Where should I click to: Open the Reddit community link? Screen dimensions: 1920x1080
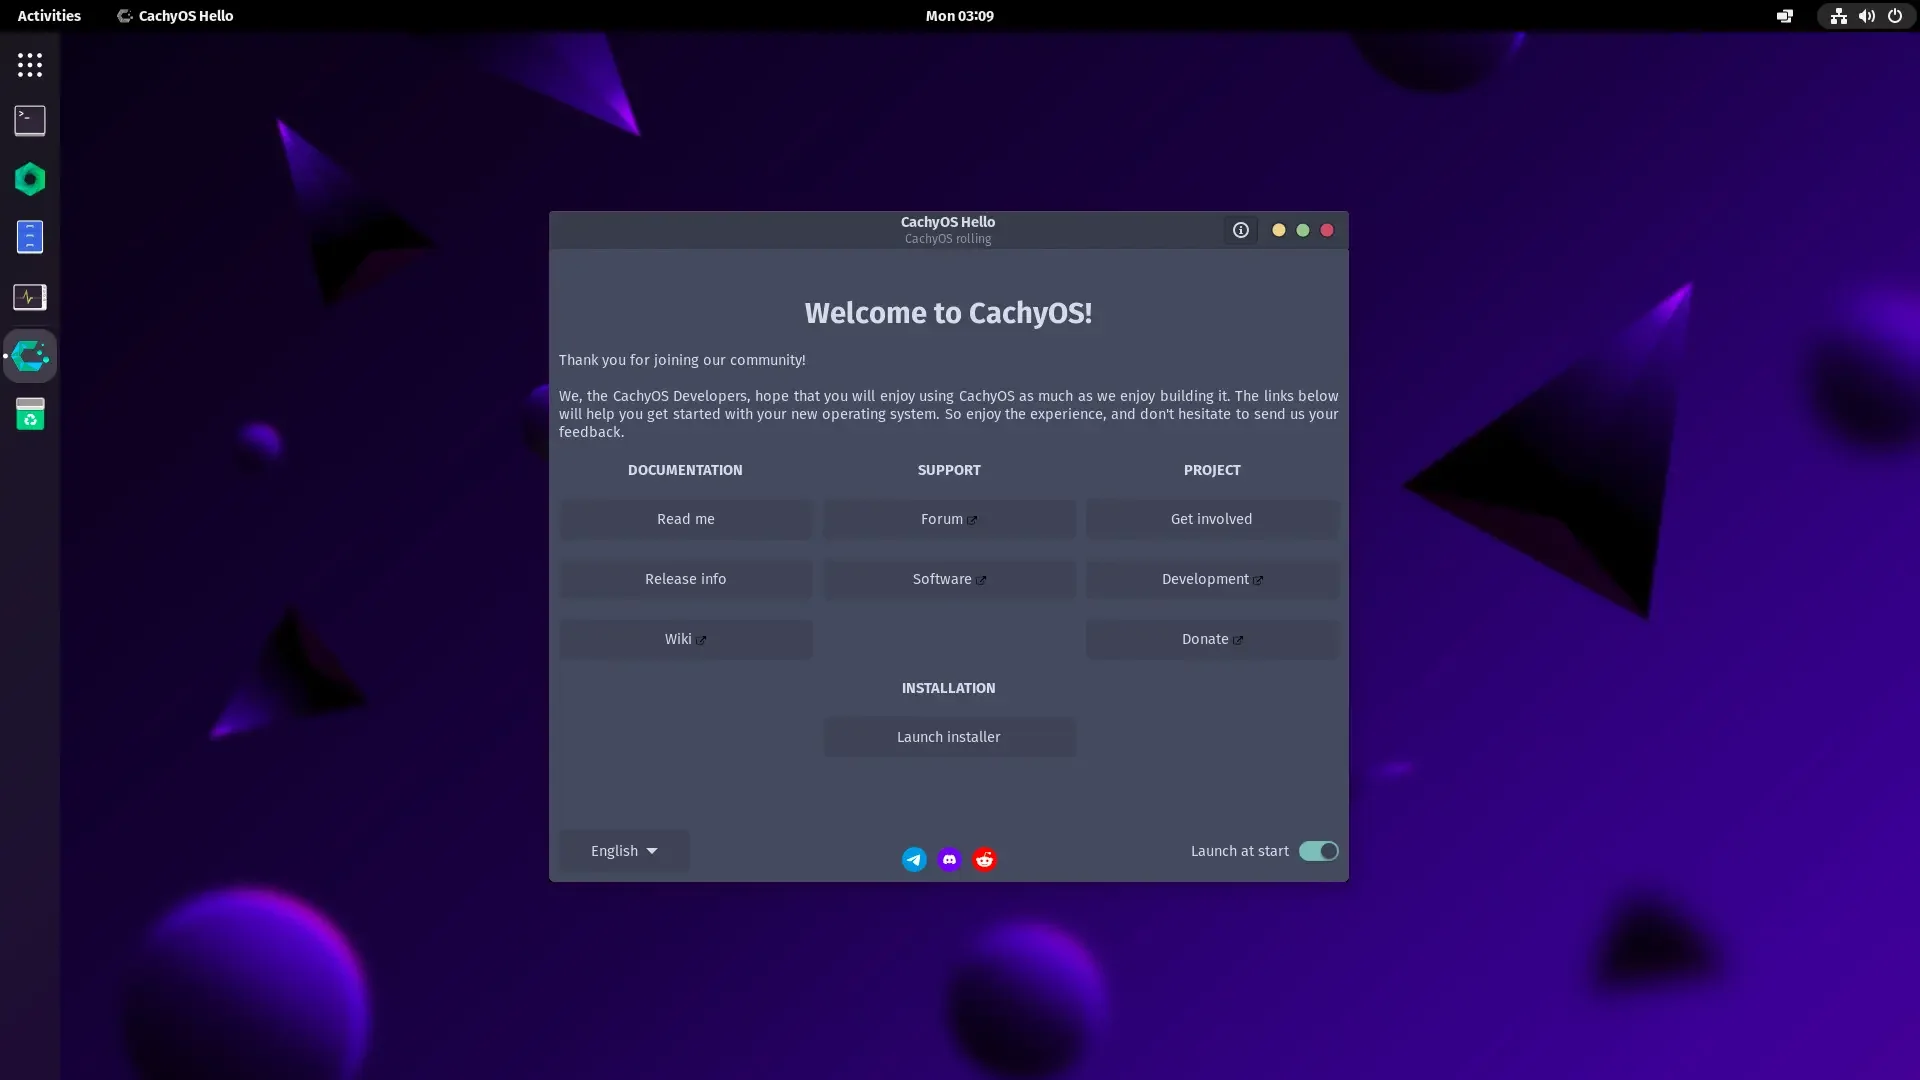click(x=984, y=859)
